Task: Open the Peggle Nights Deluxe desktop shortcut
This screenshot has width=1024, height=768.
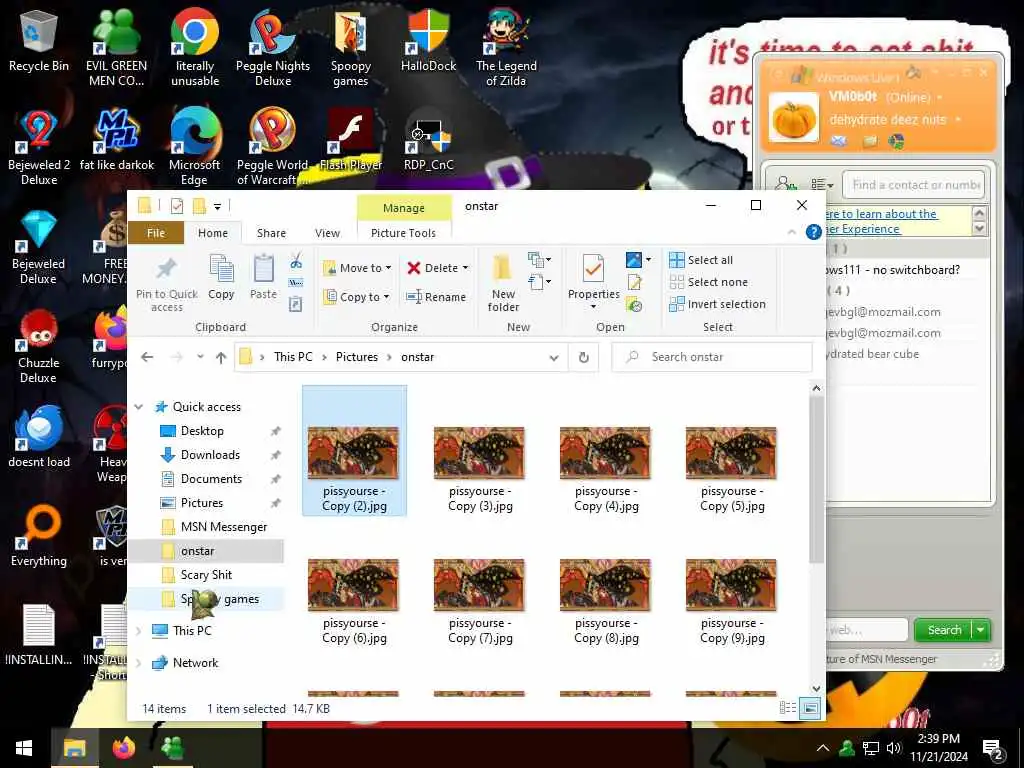Action: [x=273, y=49]
